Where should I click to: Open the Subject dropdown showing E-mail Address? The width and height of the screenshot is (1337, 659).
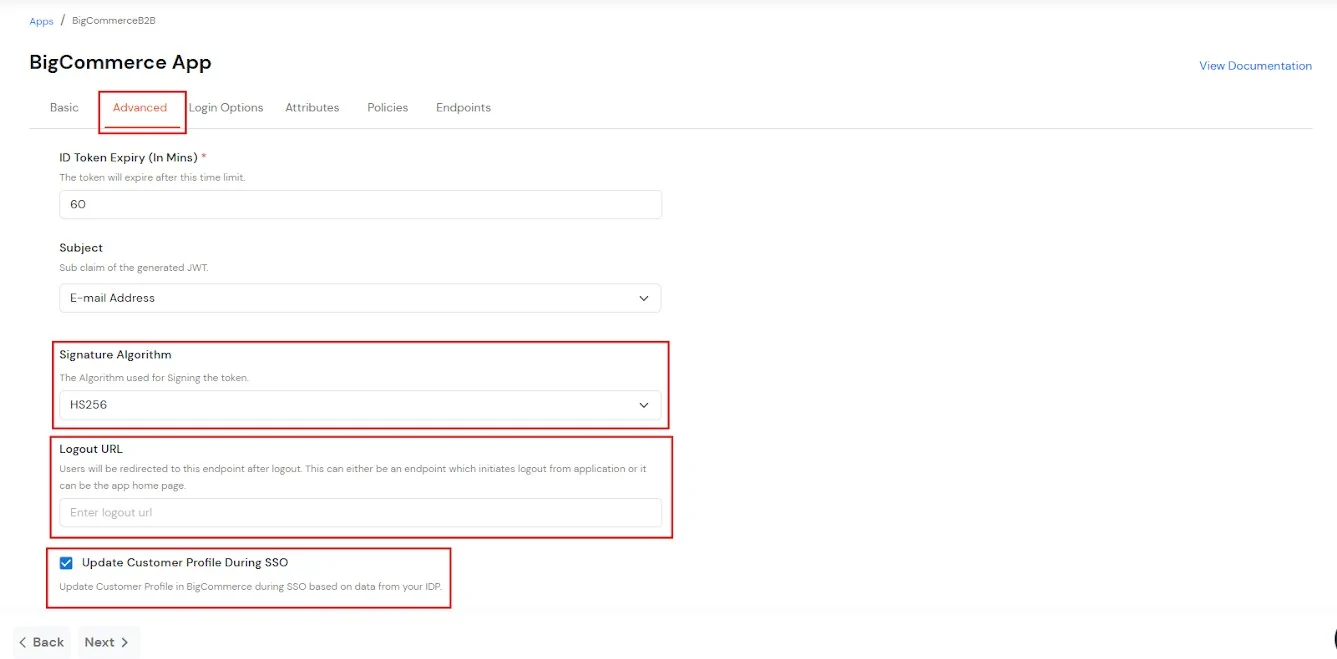360,298
